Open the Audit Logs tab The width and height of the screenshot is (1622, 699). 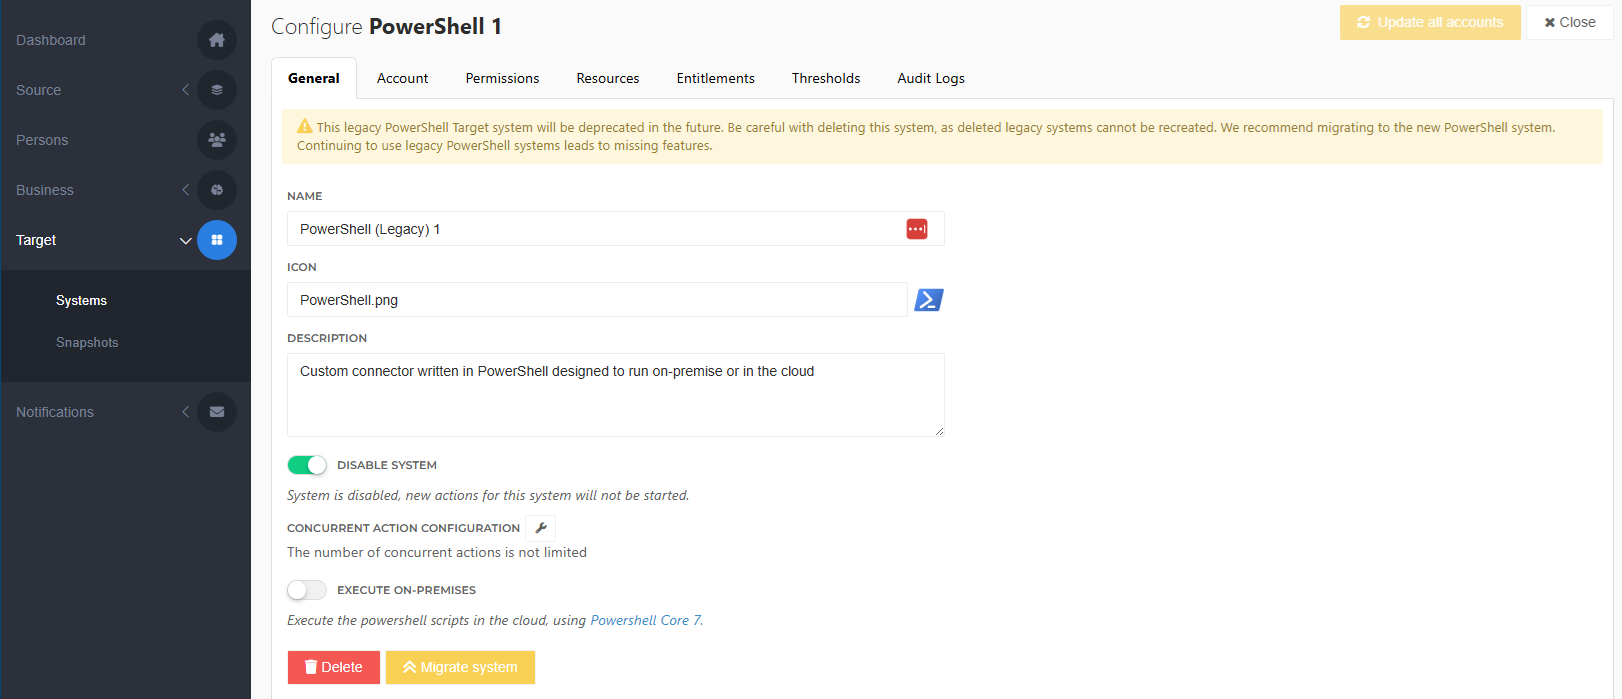click(x=930, y=78)
